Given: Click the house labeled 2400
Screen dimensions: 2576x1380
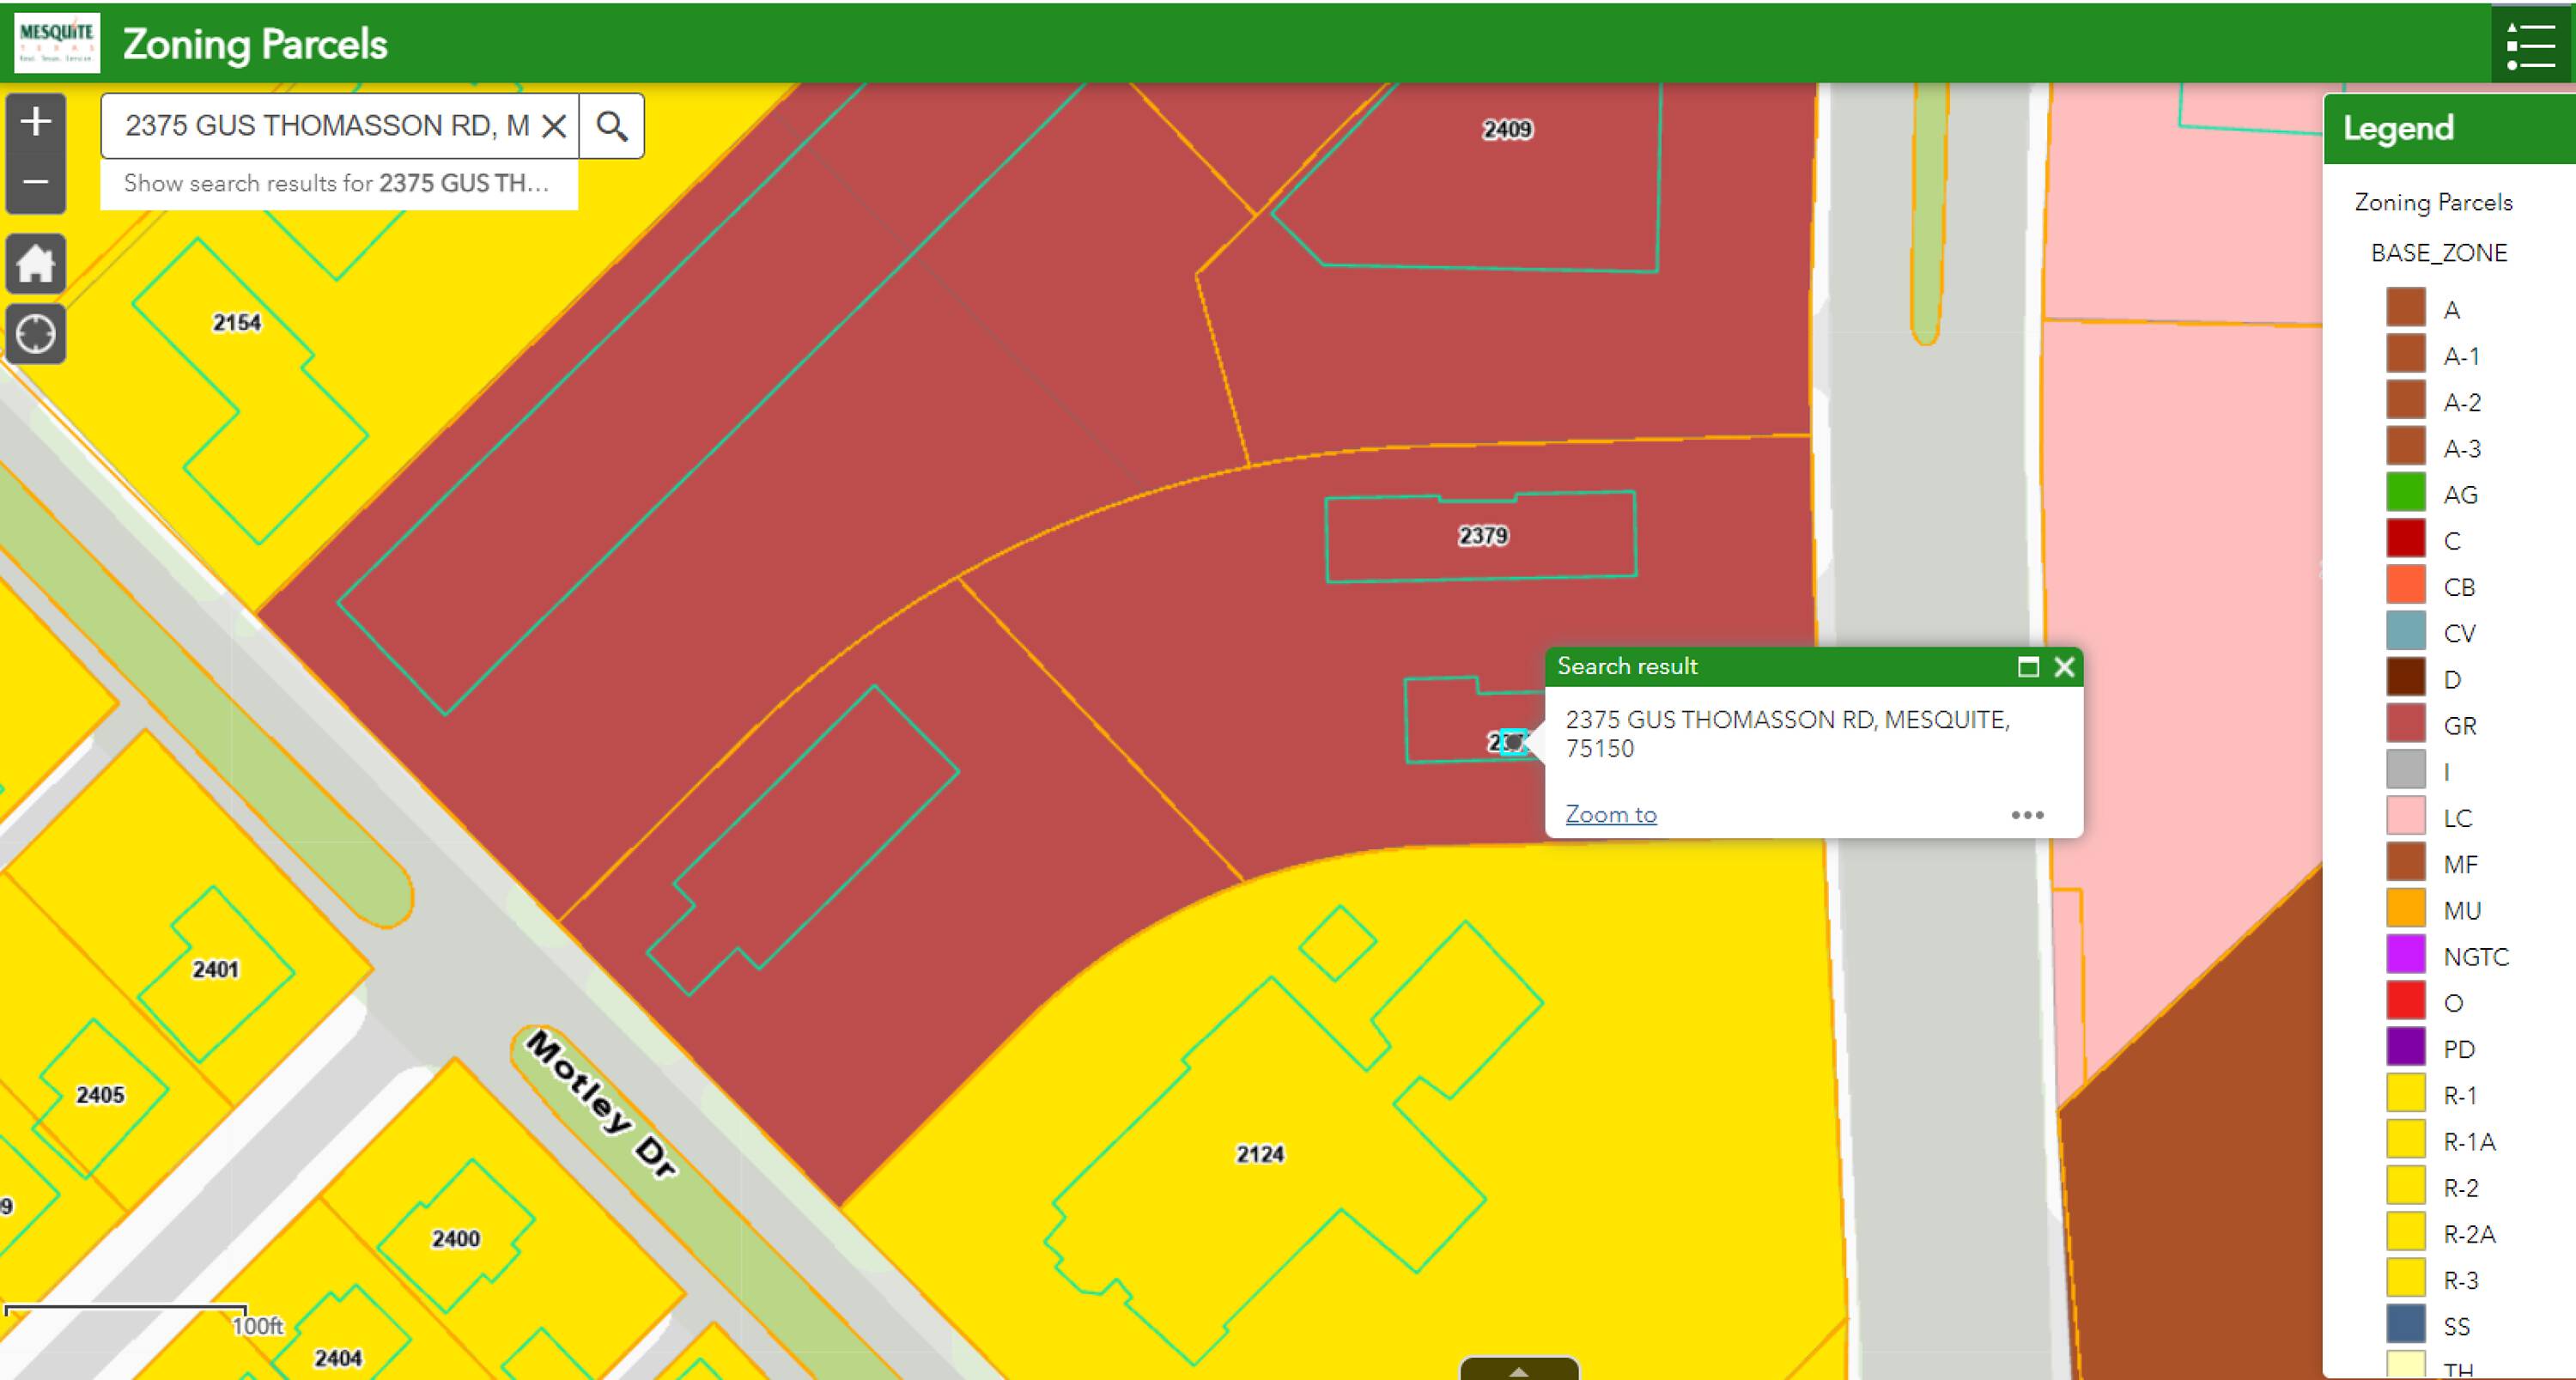Looking at the screenshot, I should 456,1238.
